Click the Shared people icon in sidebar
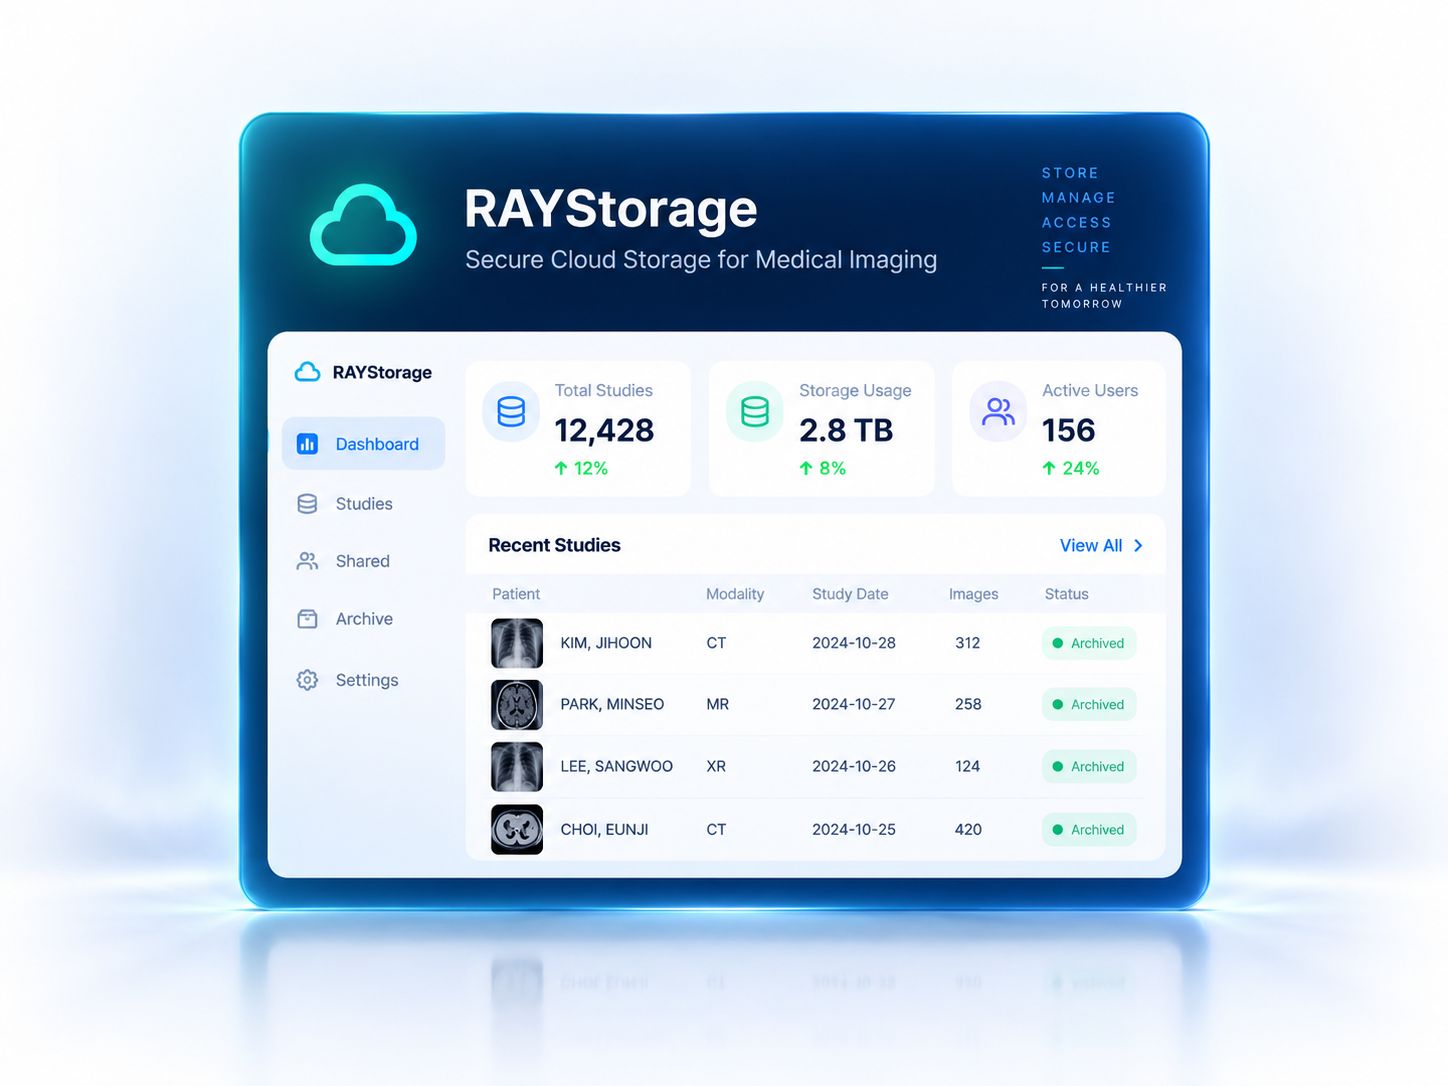This screenshot has width=1448, height=1086. point(307,561)
